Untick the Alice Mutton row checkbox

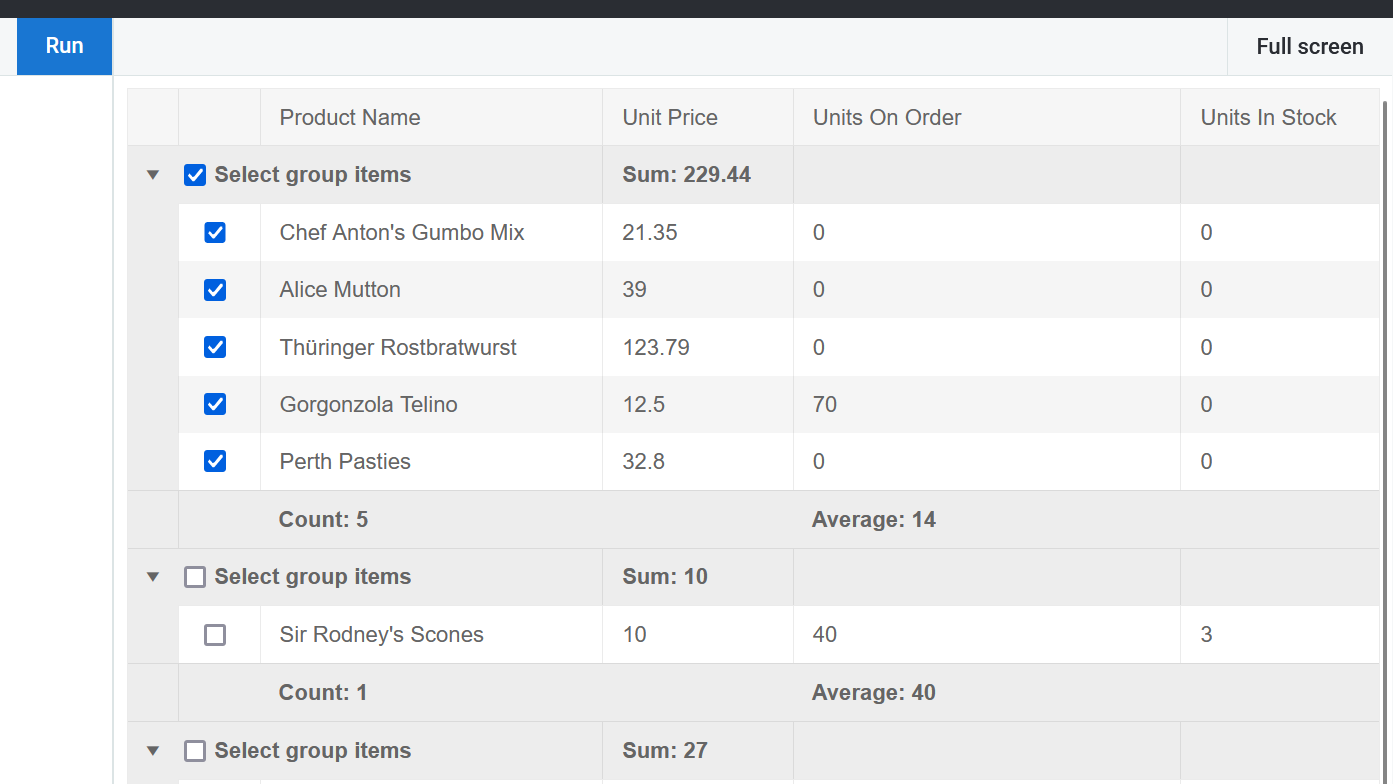click(x=215, y=290)
